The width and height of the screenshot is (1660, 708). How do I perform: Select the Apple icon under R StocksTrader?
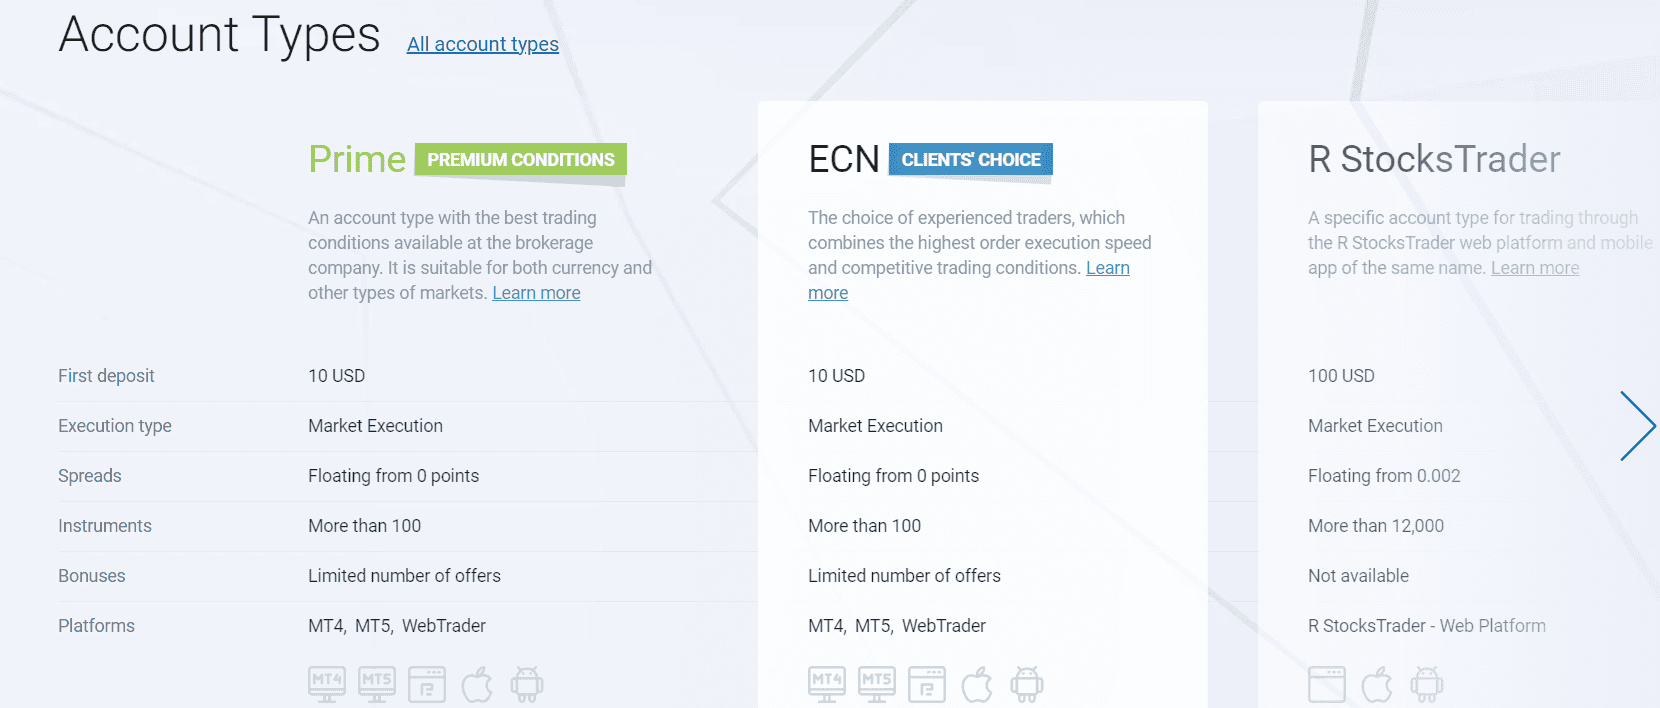[1377, 685]
